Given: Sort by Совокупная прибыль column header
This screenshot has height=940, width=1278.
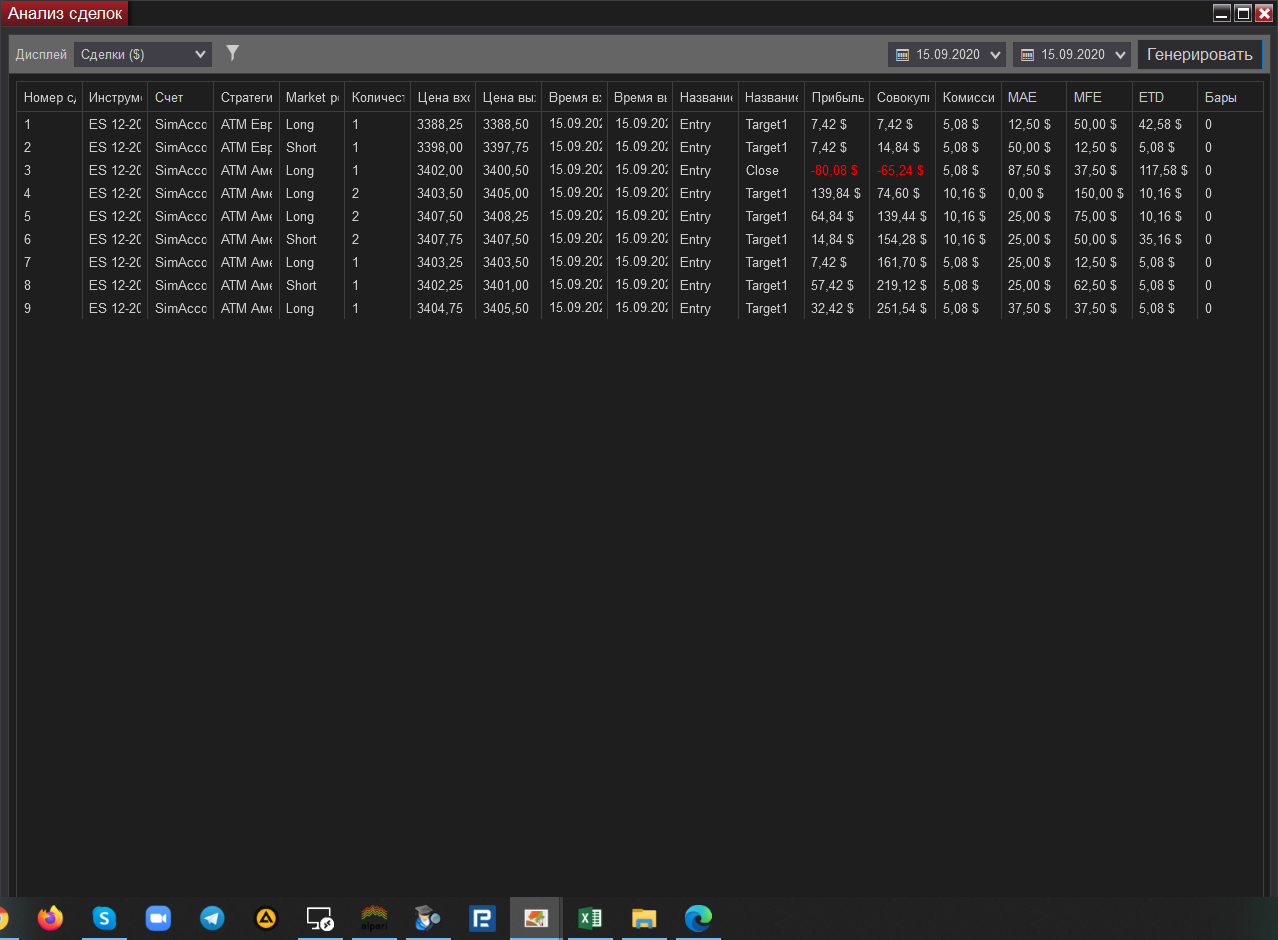Looking at the screenshot, I should (903, 97).
